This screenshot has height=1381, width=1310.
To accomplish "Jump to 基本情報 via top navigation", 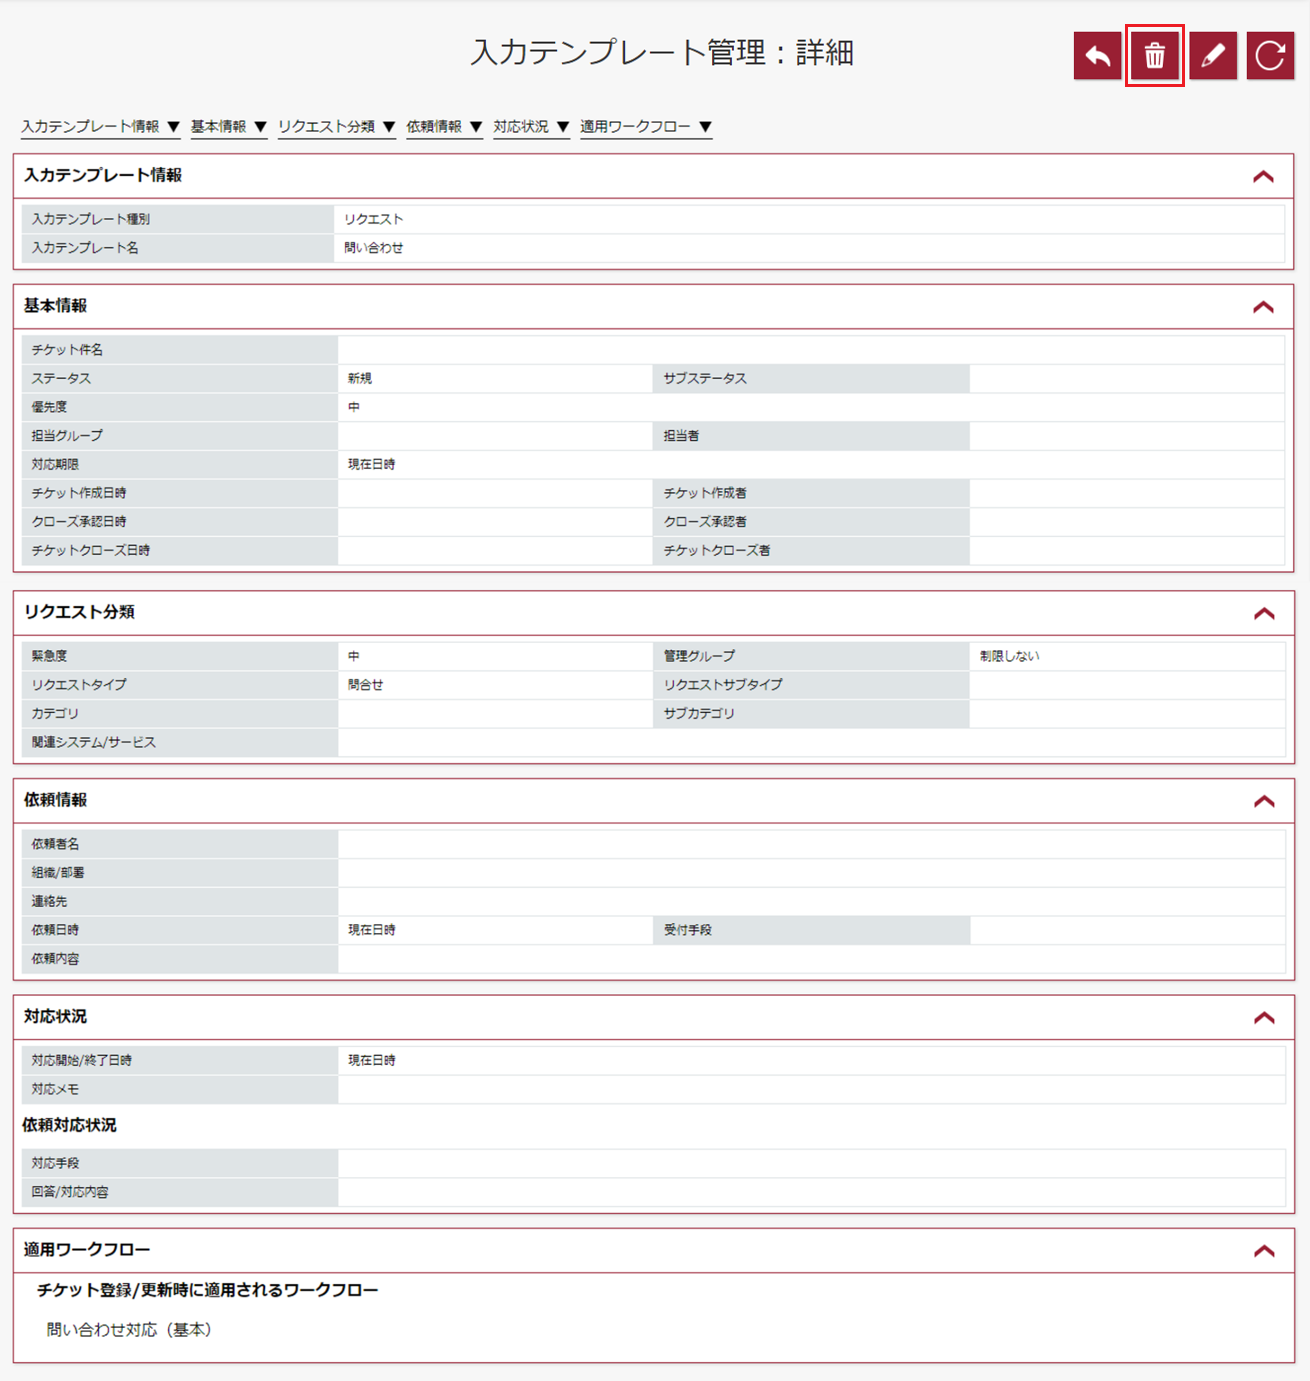I will 228,126.
